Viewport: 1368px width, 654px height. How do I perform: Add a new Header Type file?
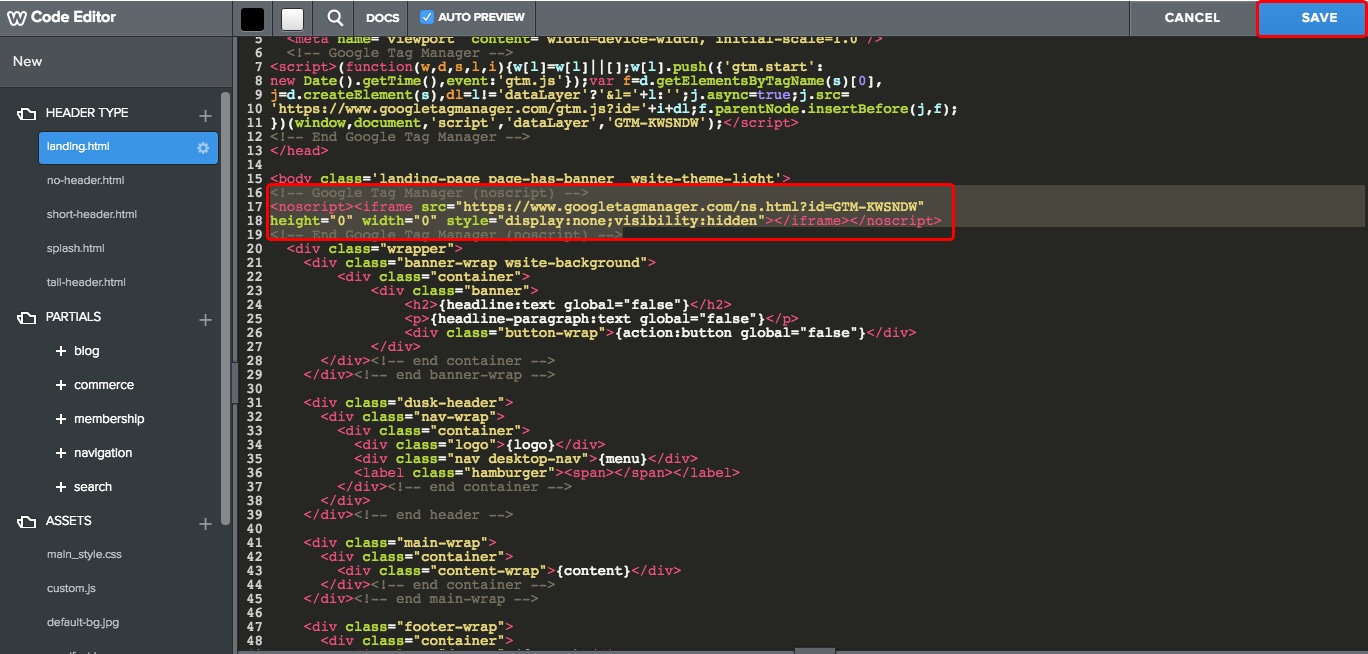click(205, 115)
